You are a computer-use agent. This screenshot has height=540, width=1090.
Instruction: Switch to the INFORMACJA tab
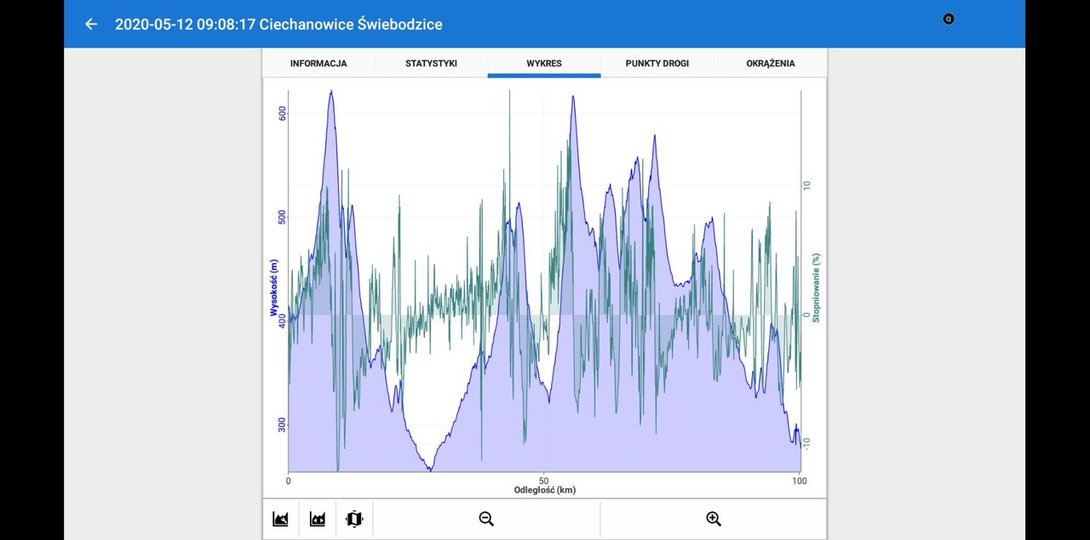click(318, 63)
